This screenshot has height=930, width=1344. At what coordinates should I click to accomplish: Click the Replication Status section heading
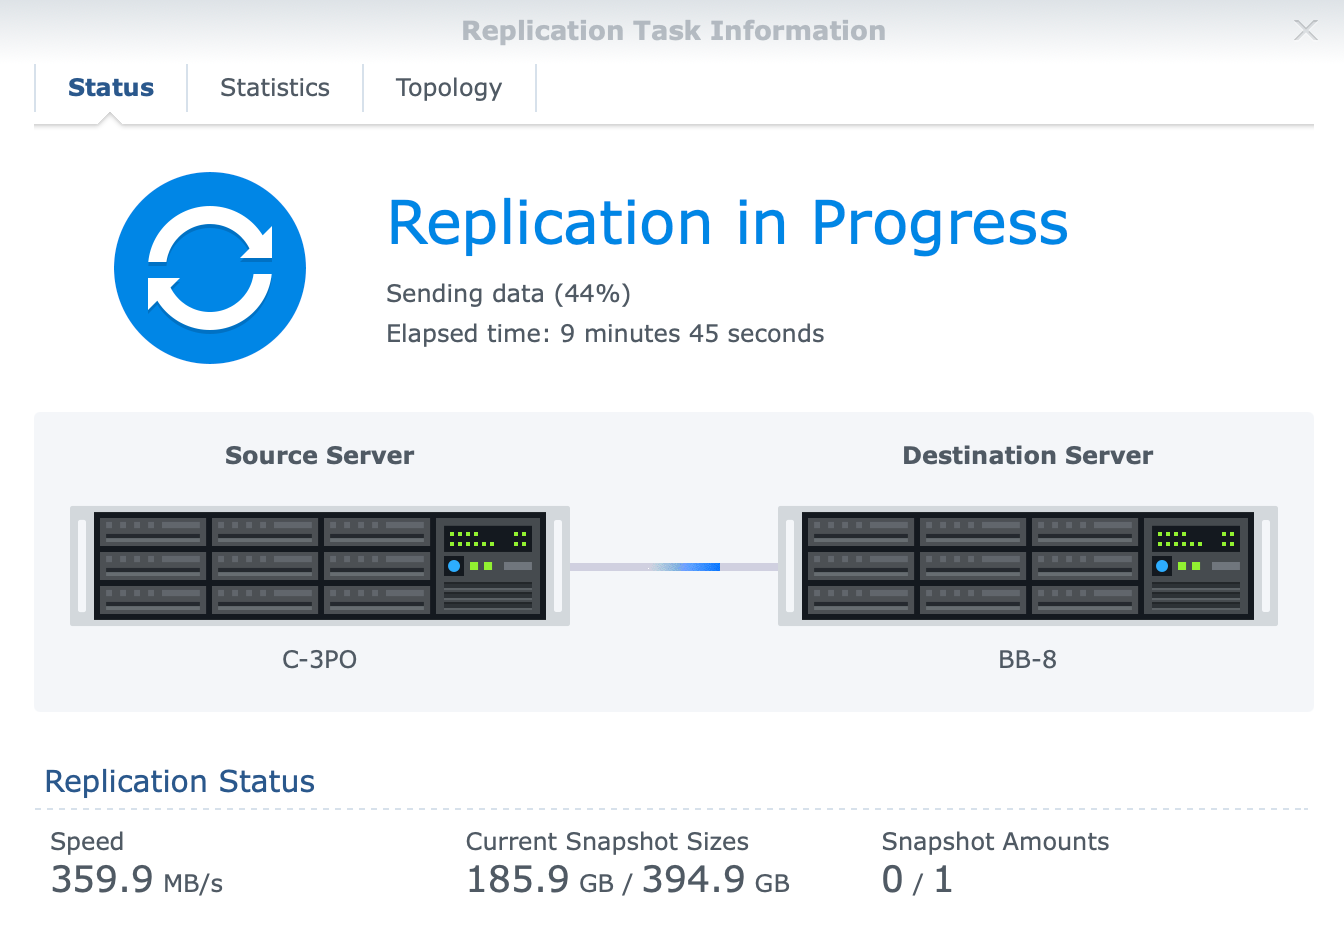coord(180,781)
